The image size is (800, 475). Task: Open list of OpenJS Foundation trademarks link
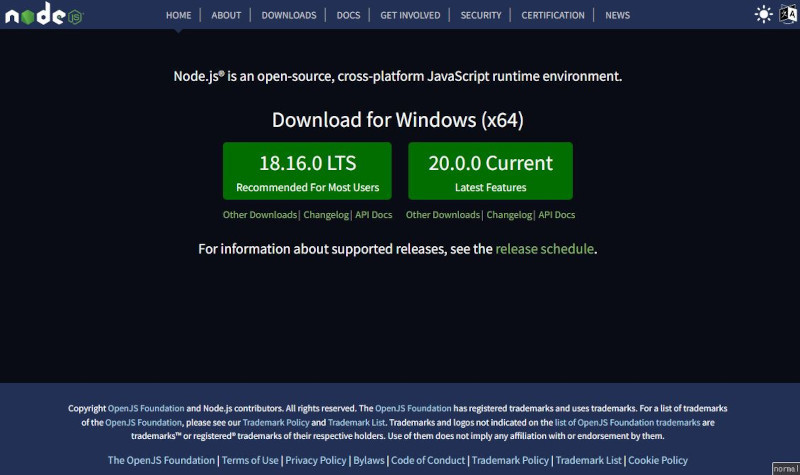click(x=628, y=422)
